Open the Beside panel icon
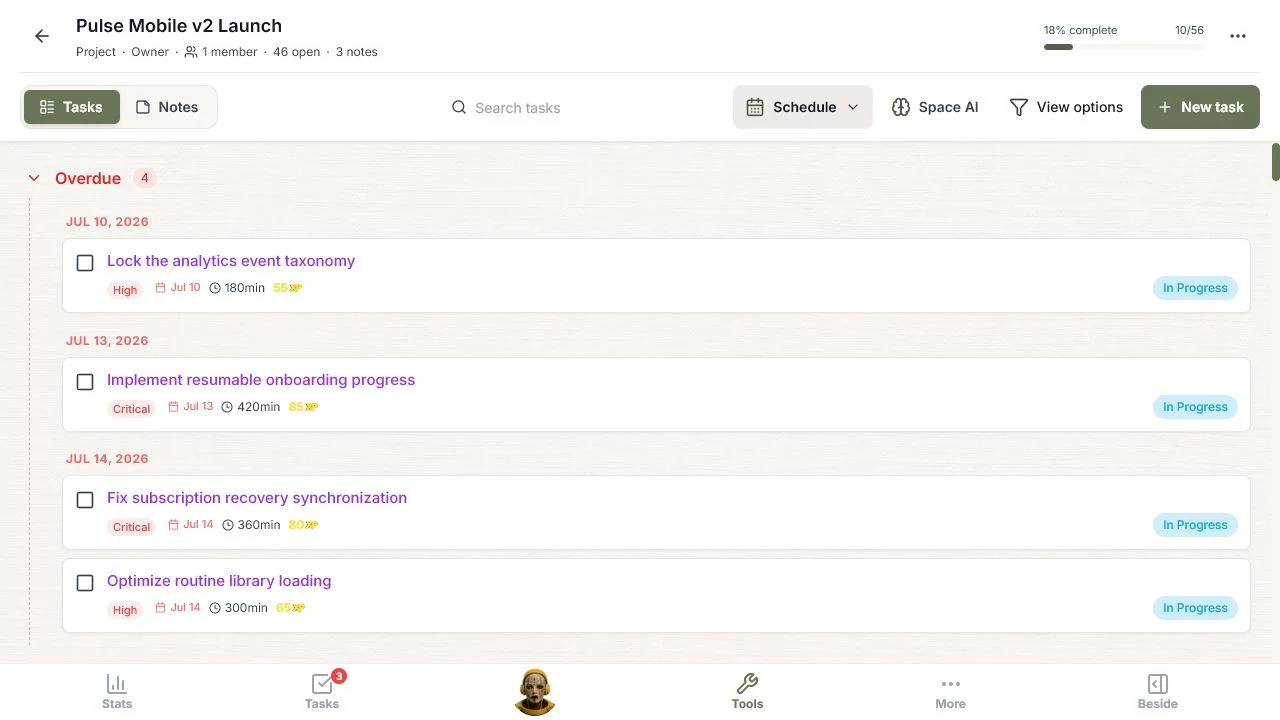This screenshot has height=720, width=1280. tap(1157, 691)
